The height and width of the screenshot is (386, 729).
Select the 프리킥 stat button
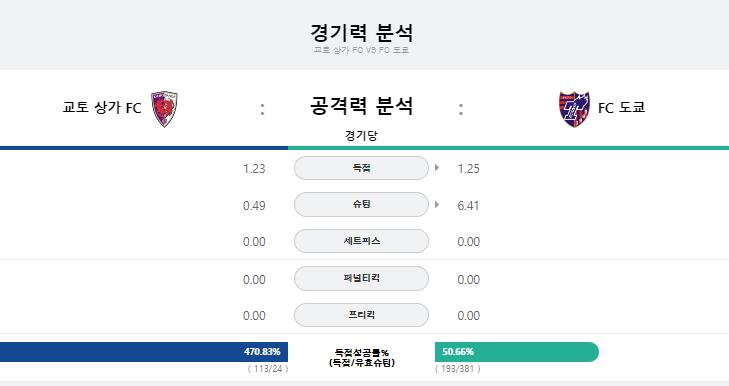tap(361, 315)
